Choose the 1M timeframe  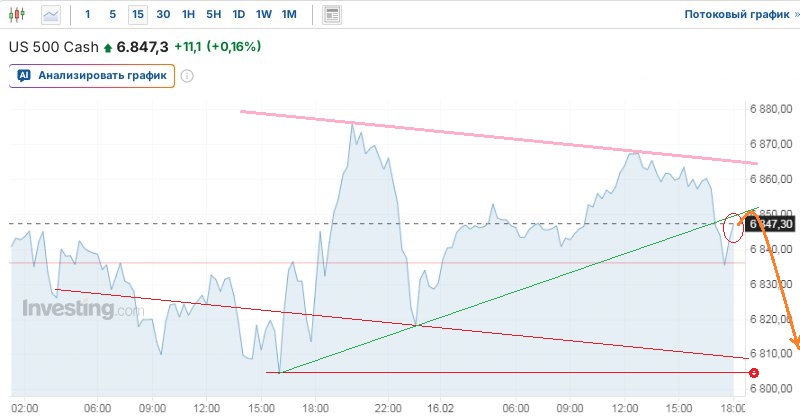288,15
